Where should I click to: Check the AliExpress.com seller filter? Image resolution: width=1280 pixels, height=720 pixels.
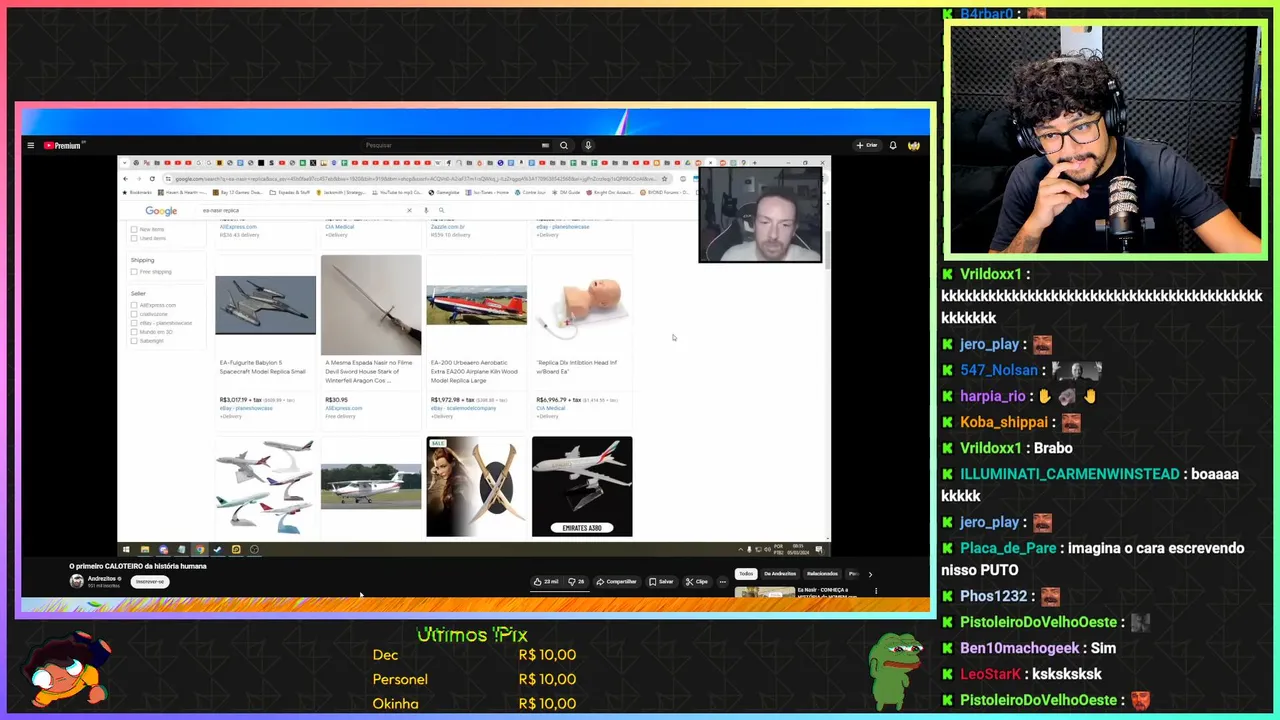134,305
